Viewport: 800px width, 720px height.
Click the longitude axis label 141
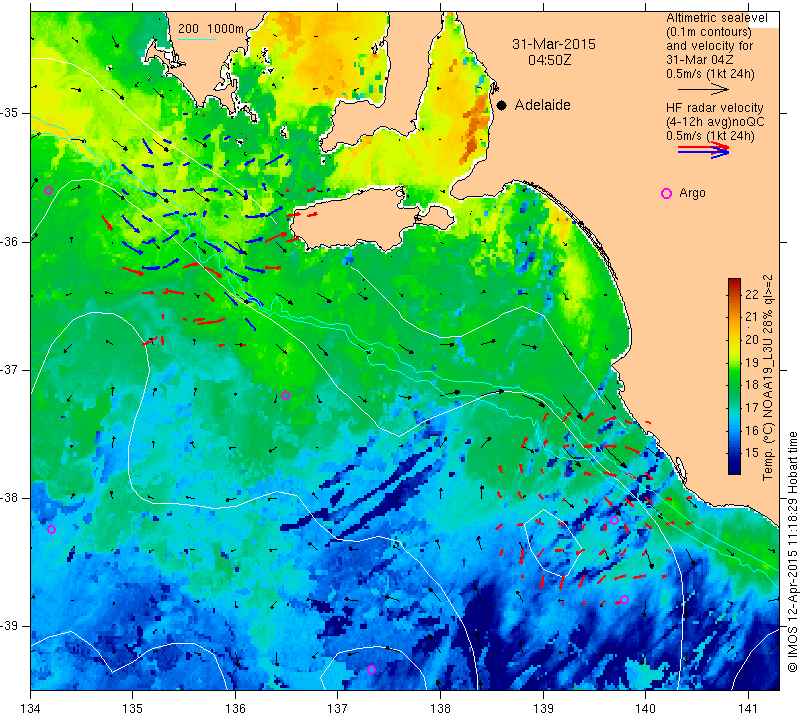click(748, 708)
